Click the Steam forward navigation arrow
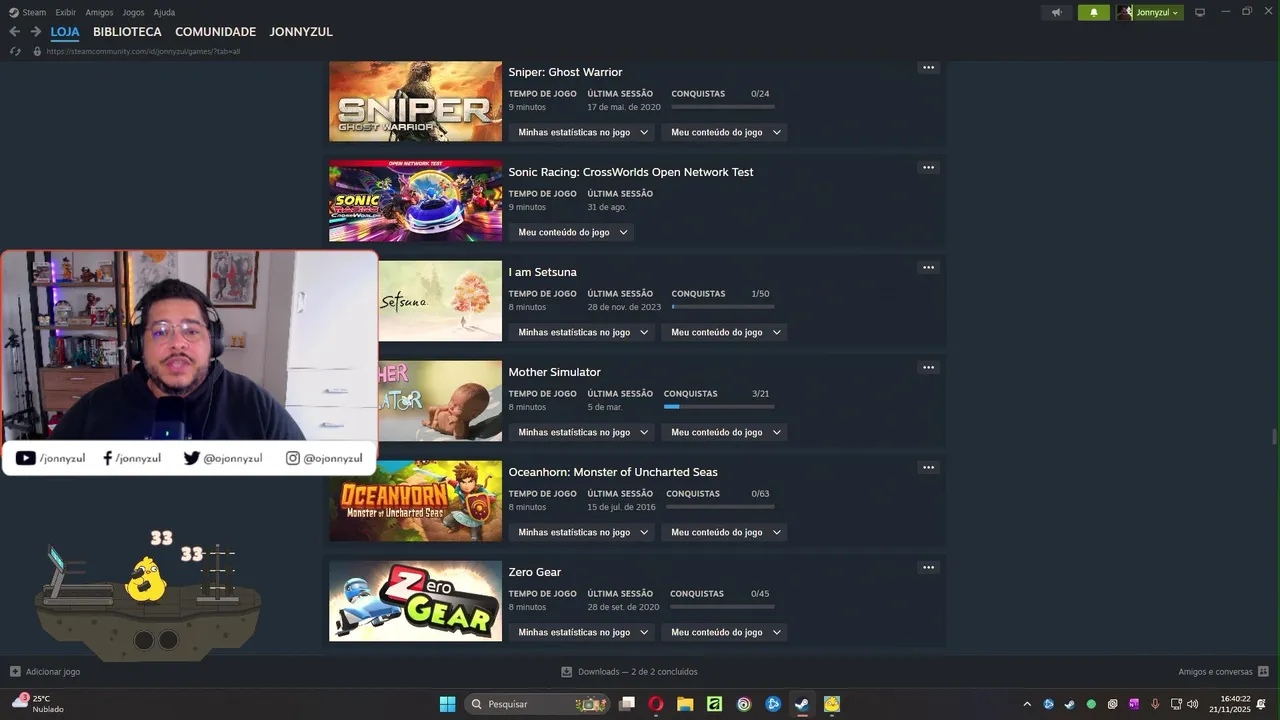 click(36, 32)
